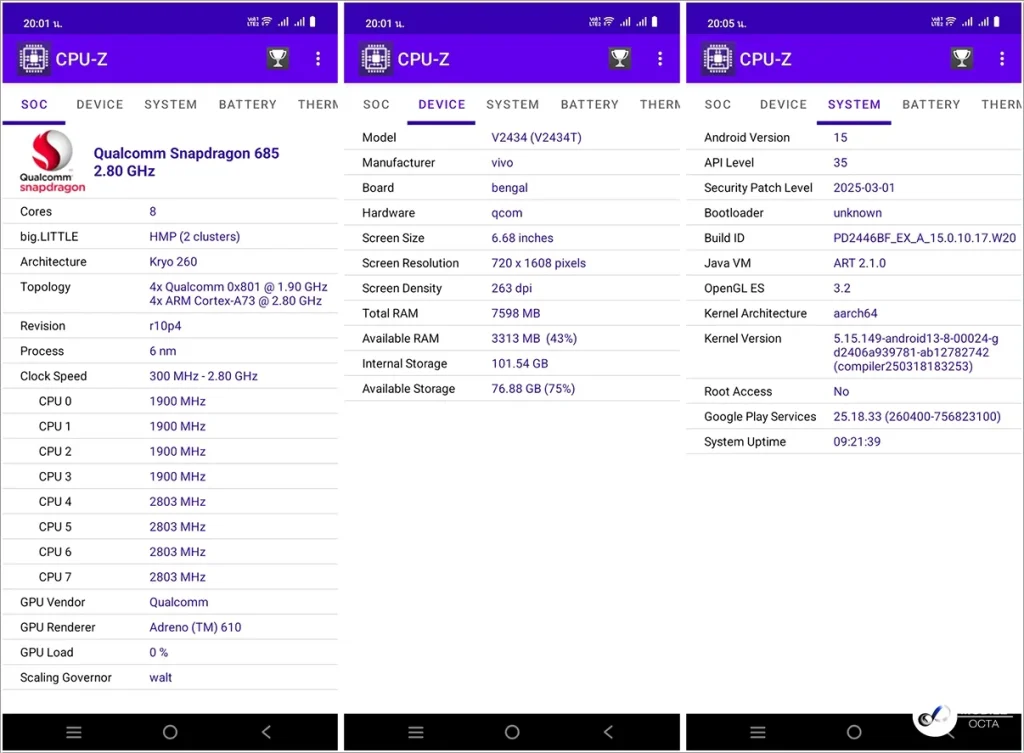Screen dimensions: 1024x753
Task: Tap recent apps button in right screen
Action: point(758,732)
